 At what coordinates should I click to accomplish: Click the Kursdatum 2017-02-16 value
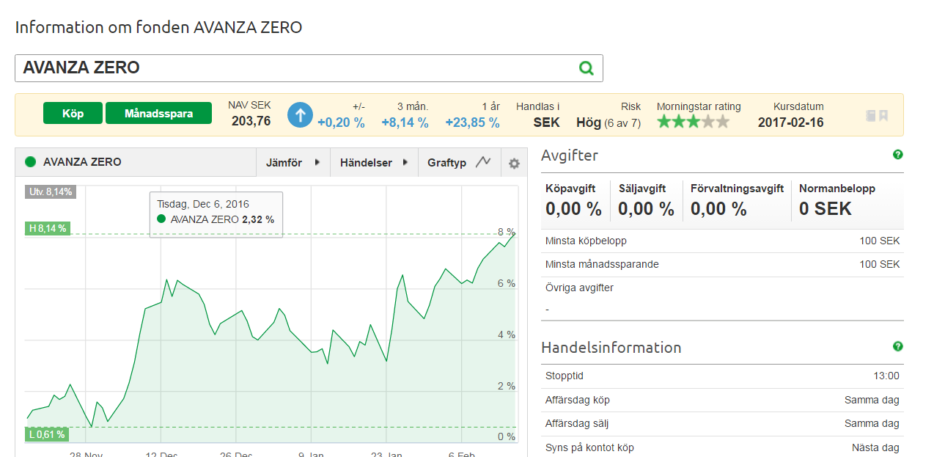[x=791, y=123]
